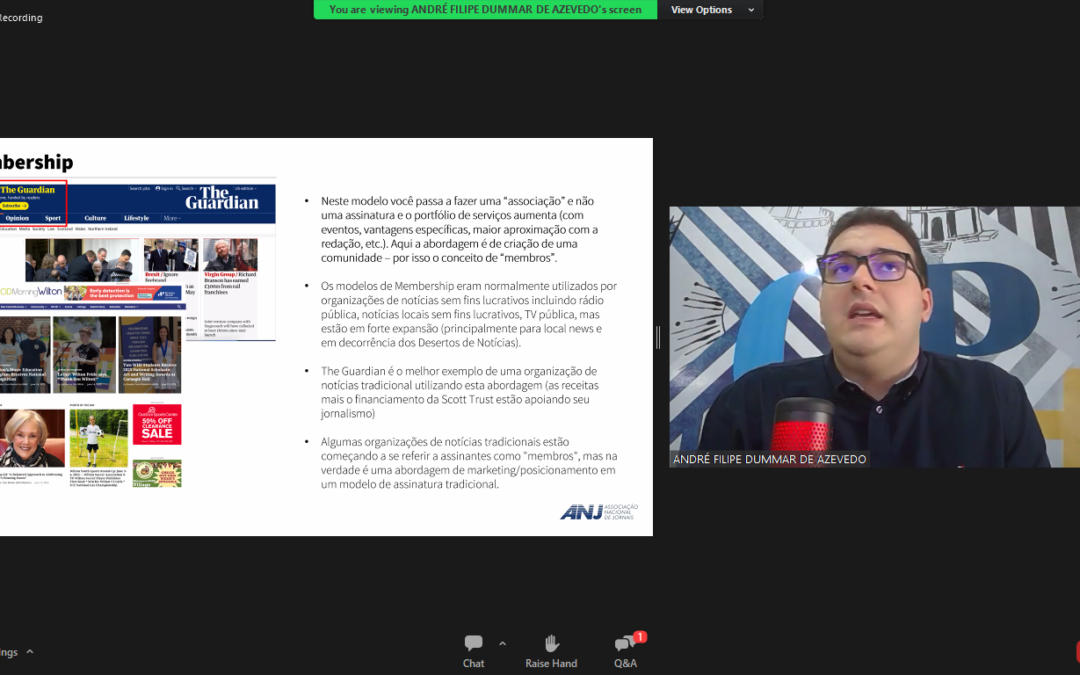Expand the audio settings chevron at bottom left
1080x675 pixels.
coord(30,651)
